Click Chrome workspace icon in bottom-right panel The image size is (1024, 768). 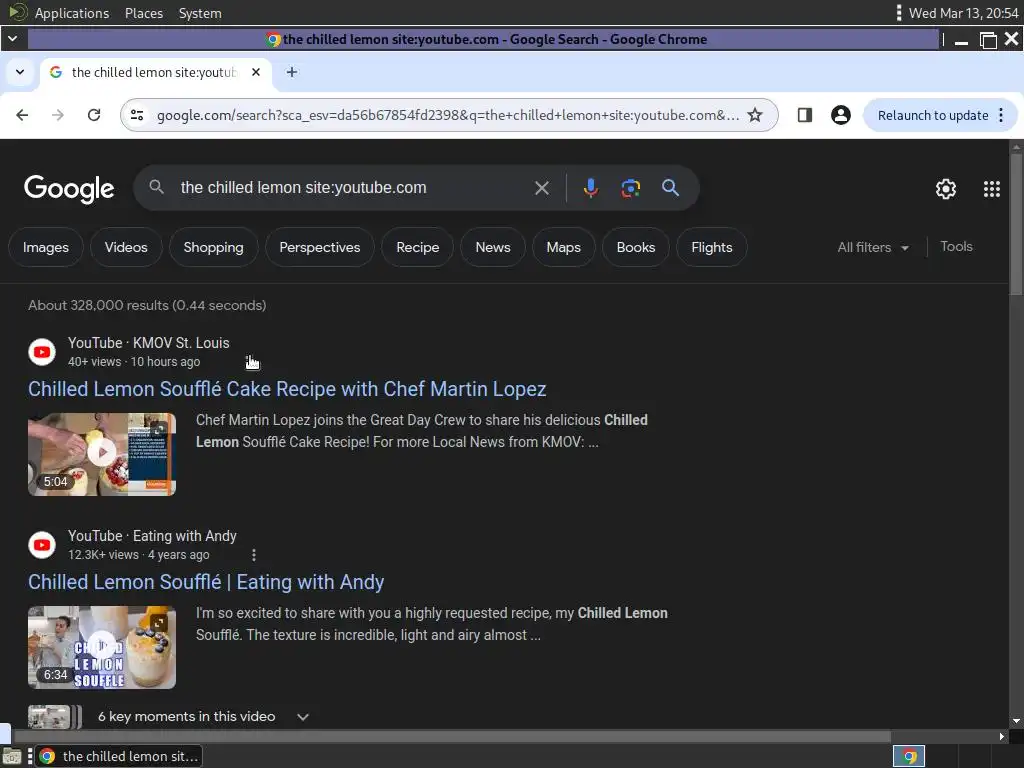[909, 756]
